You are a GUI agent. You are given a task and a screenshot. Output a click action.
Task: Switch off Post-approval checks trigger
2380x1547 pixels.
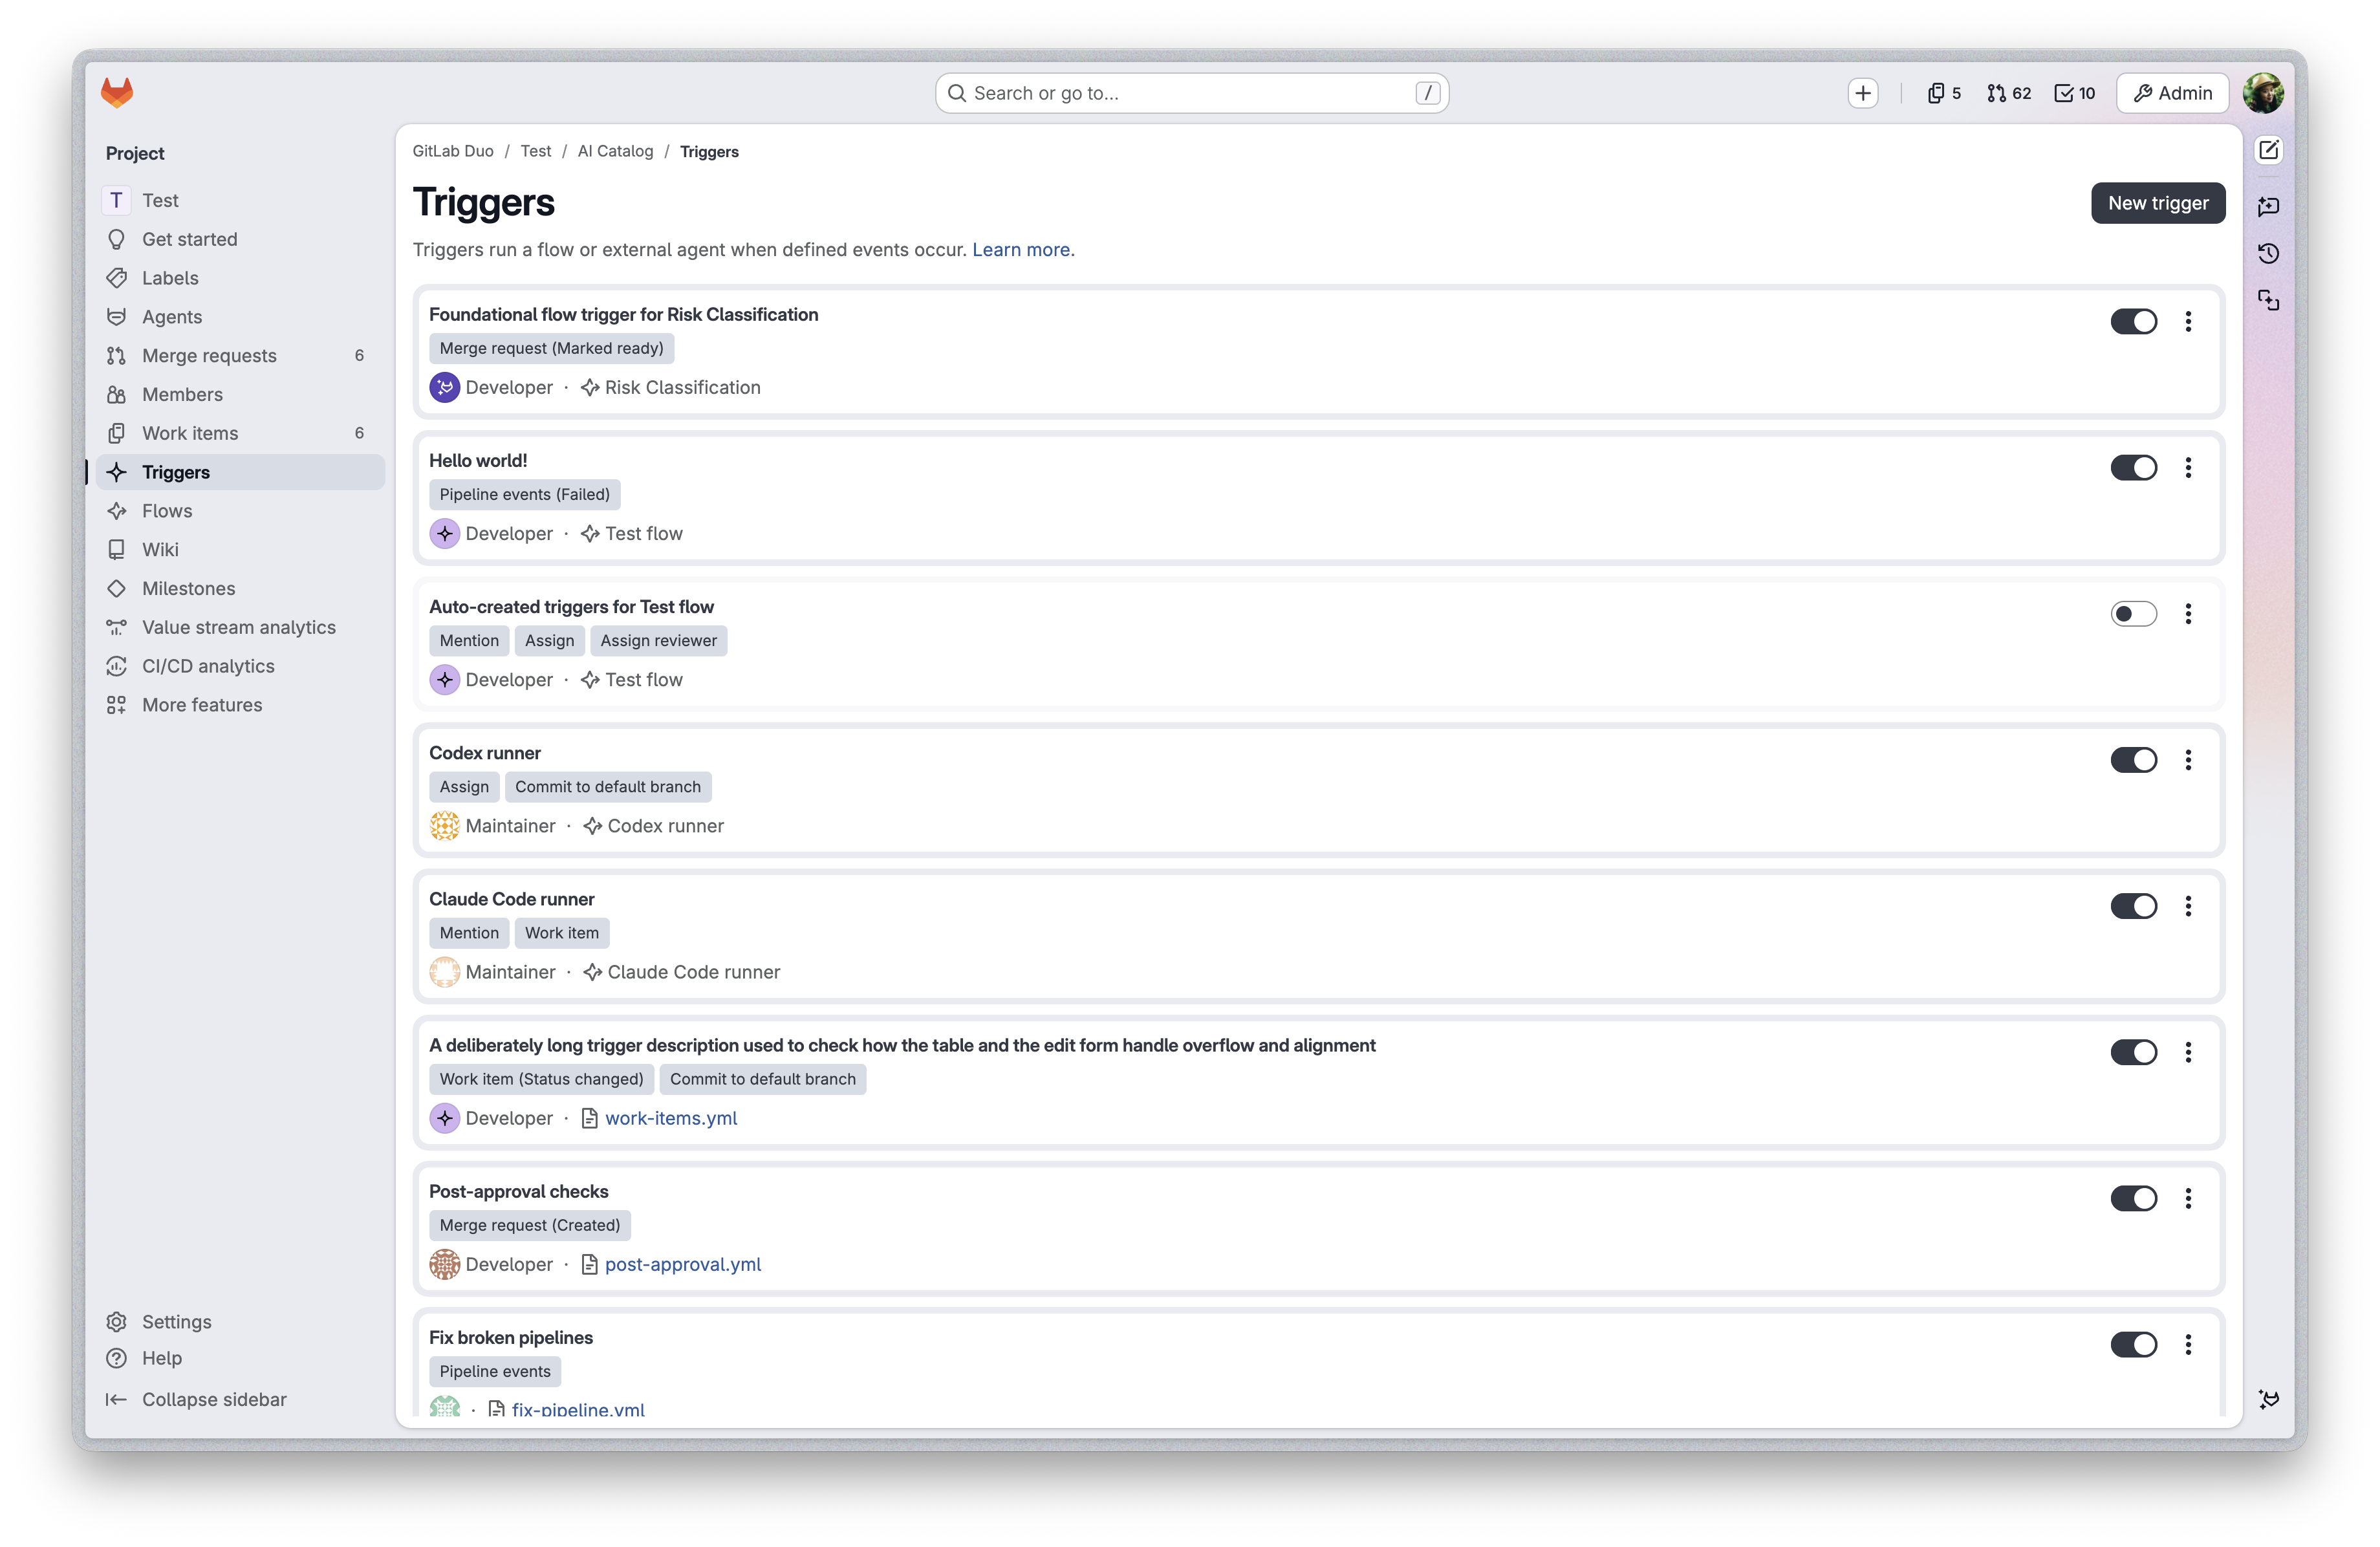(2133, 1198)
